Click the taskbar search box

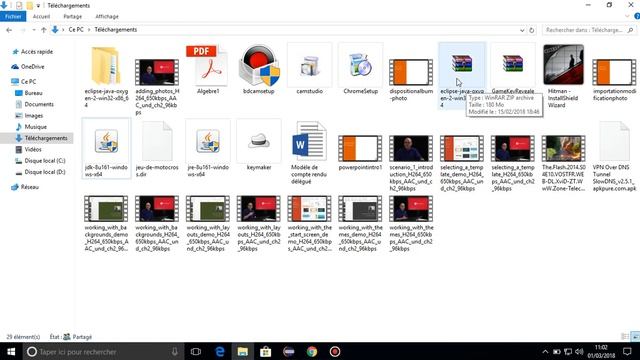pyautogui.click(x=103, y=351)
